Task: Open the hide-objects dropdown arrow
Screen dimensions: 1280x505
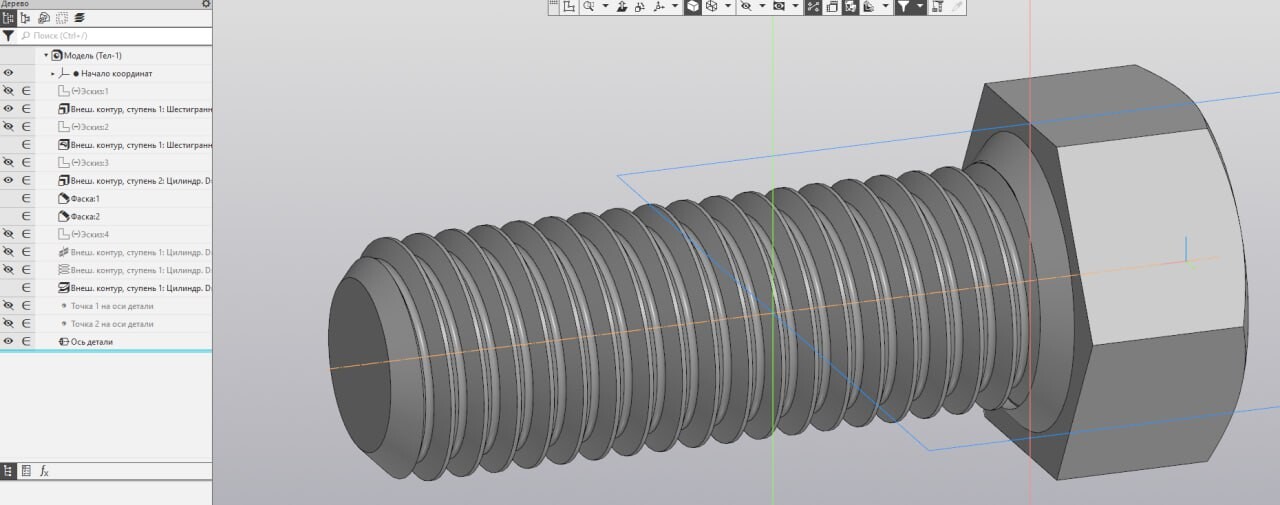Action: coord(762,6)
